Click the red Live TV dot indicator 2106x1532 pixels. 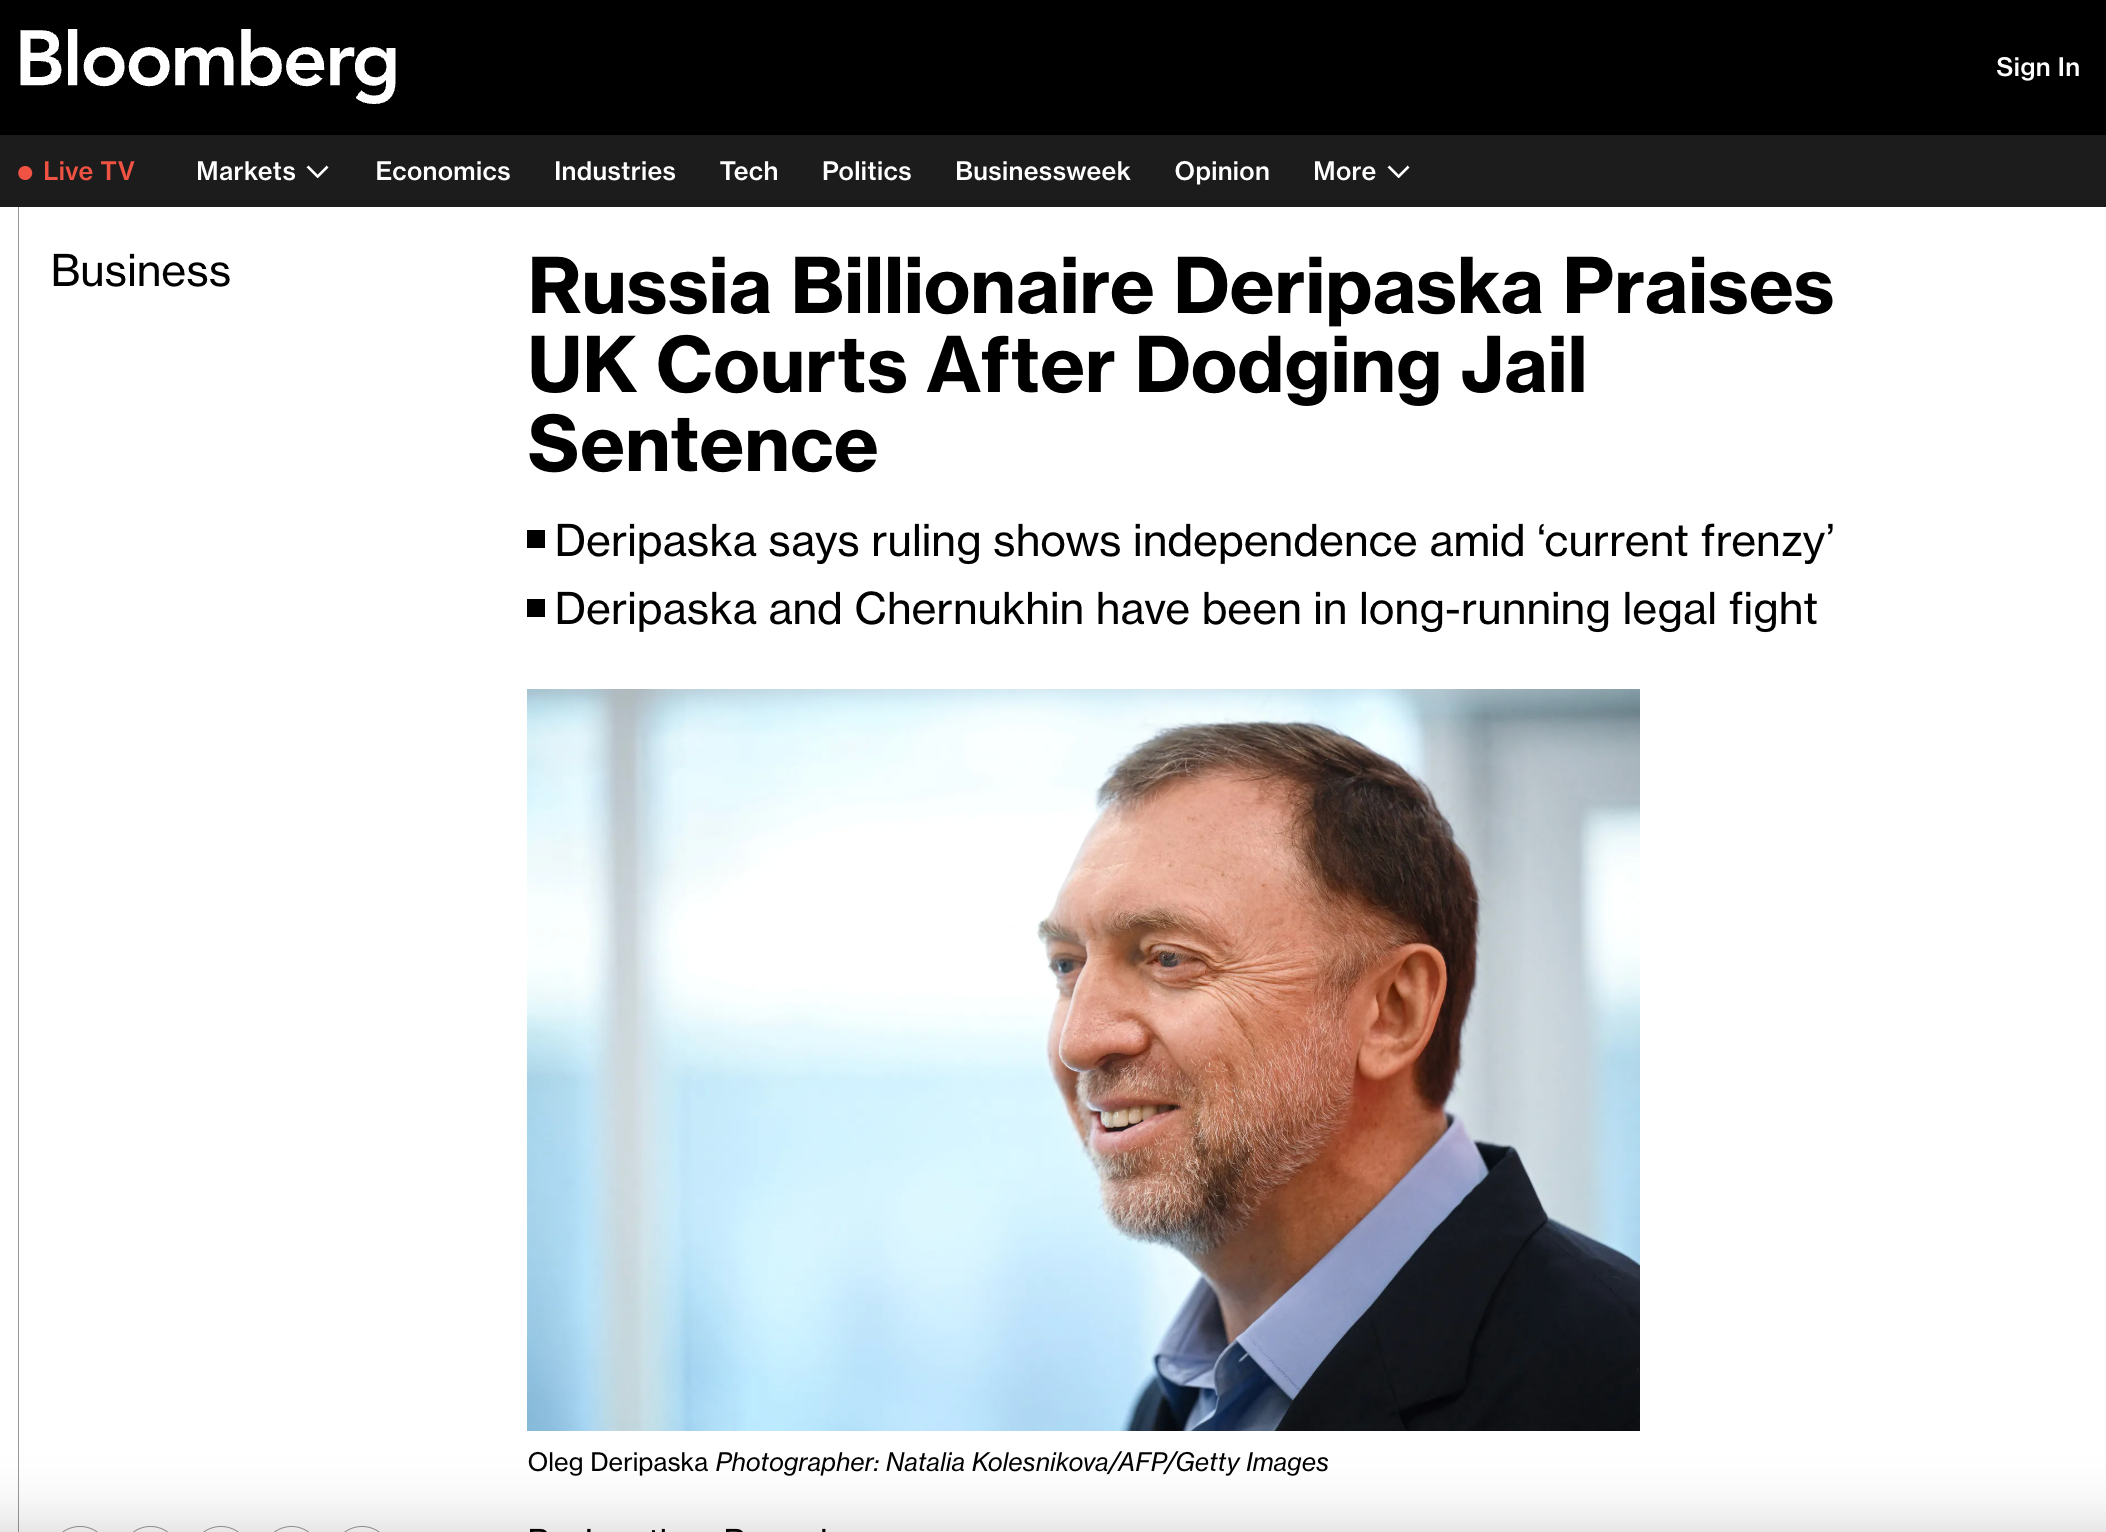pyautogui.click(x=25, y=172)
